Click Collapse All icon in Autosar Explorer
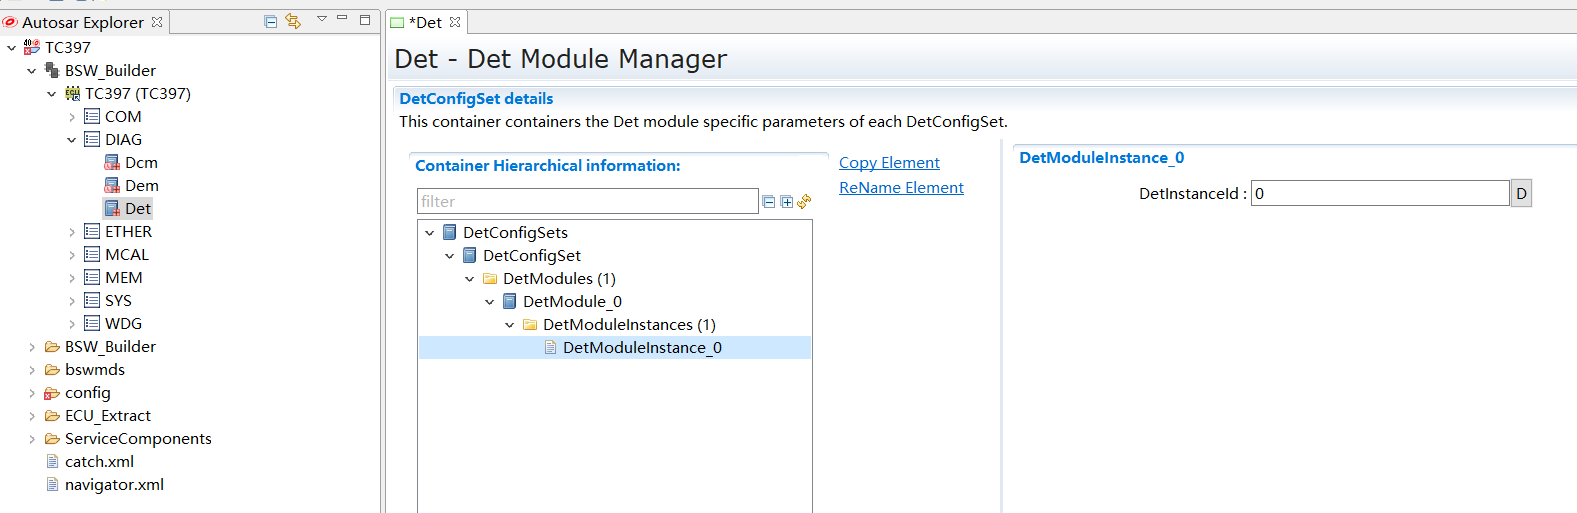The image size is (1577, 513). [x=270, y=21]
